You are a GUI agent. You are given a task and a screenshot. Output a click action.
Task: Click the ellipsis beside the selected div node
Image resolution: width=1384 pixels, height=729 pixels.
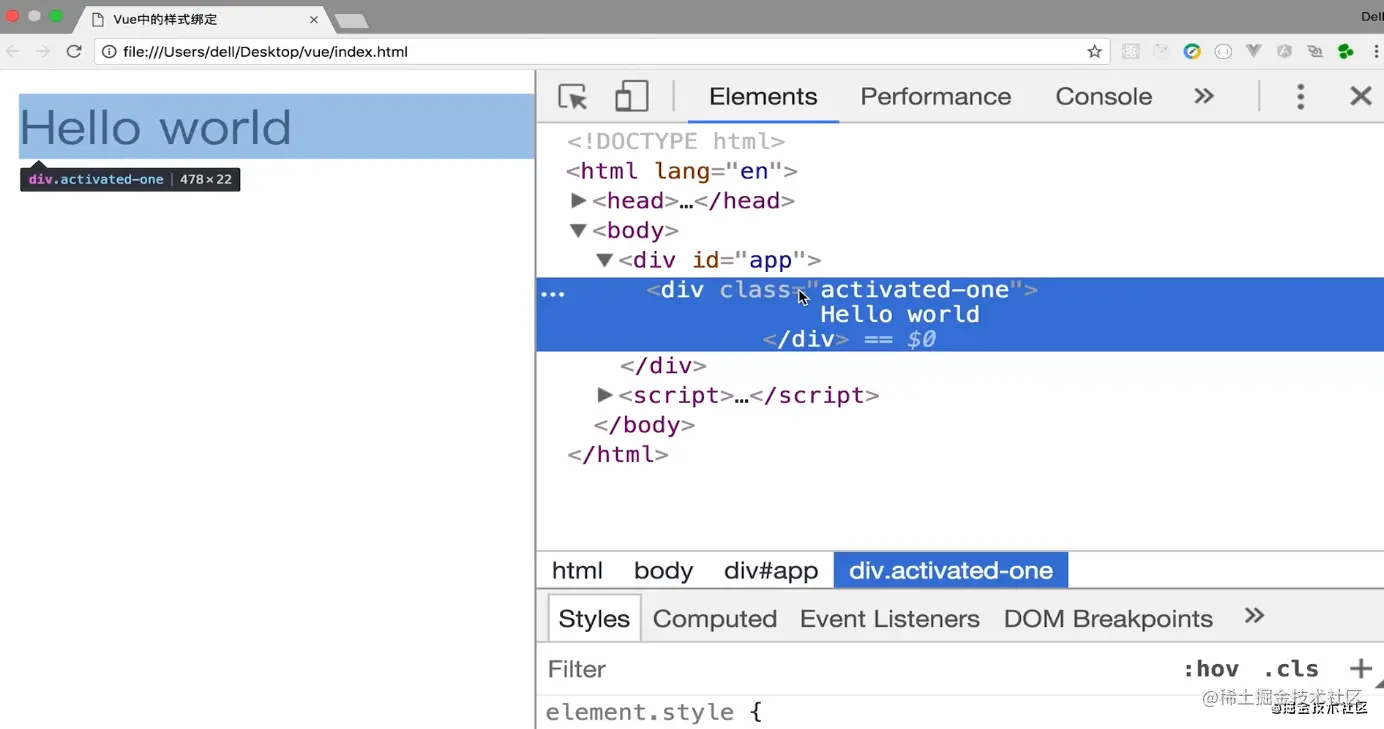tap(553, 293)
